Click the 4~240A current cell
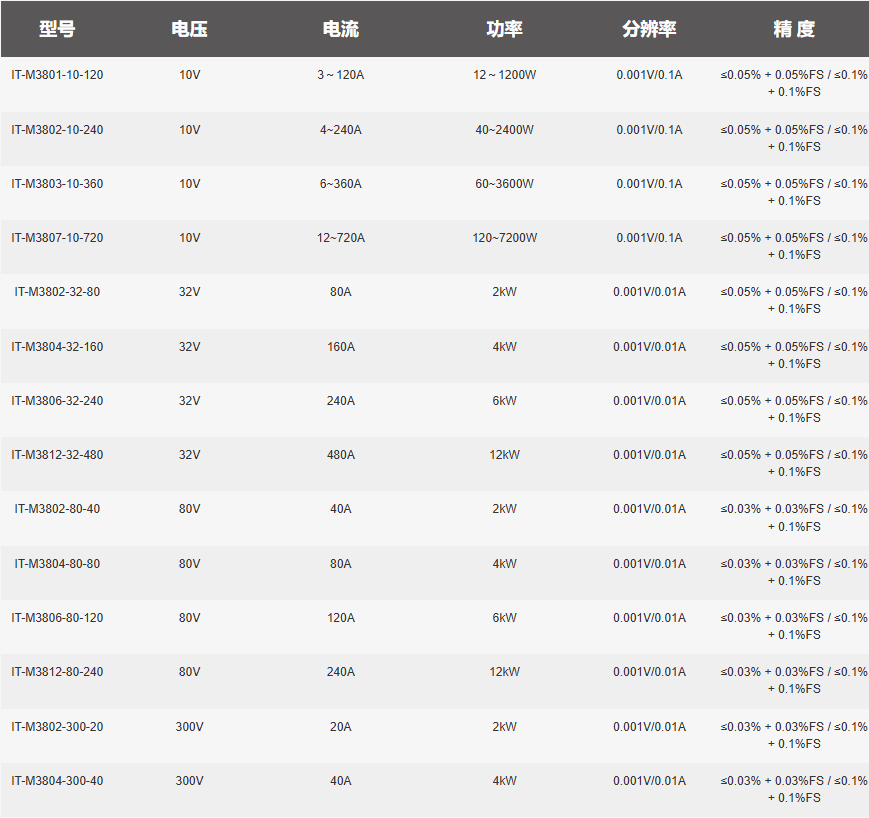Viewport: 869px width, 818px height. [x=341, y=130]
